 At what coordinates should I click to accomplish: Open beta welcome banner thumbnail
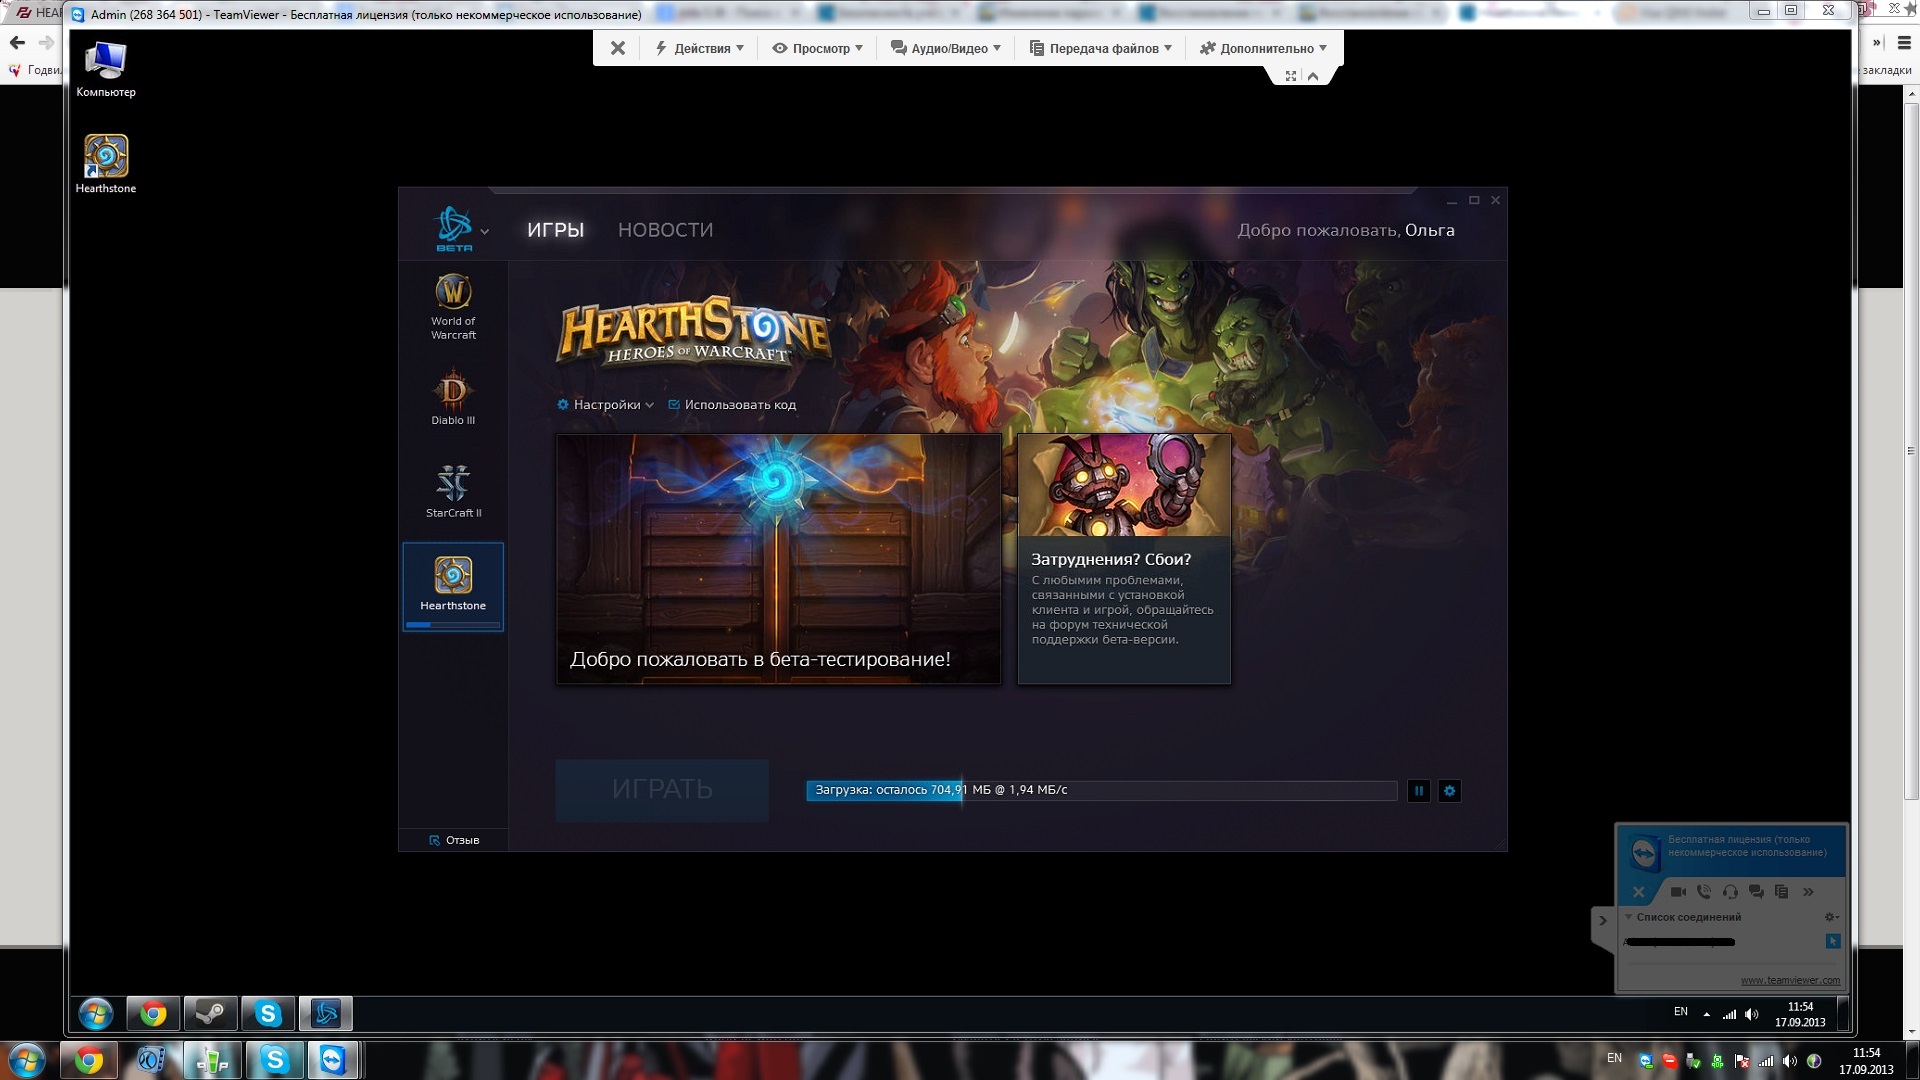[x=778, y=558]
